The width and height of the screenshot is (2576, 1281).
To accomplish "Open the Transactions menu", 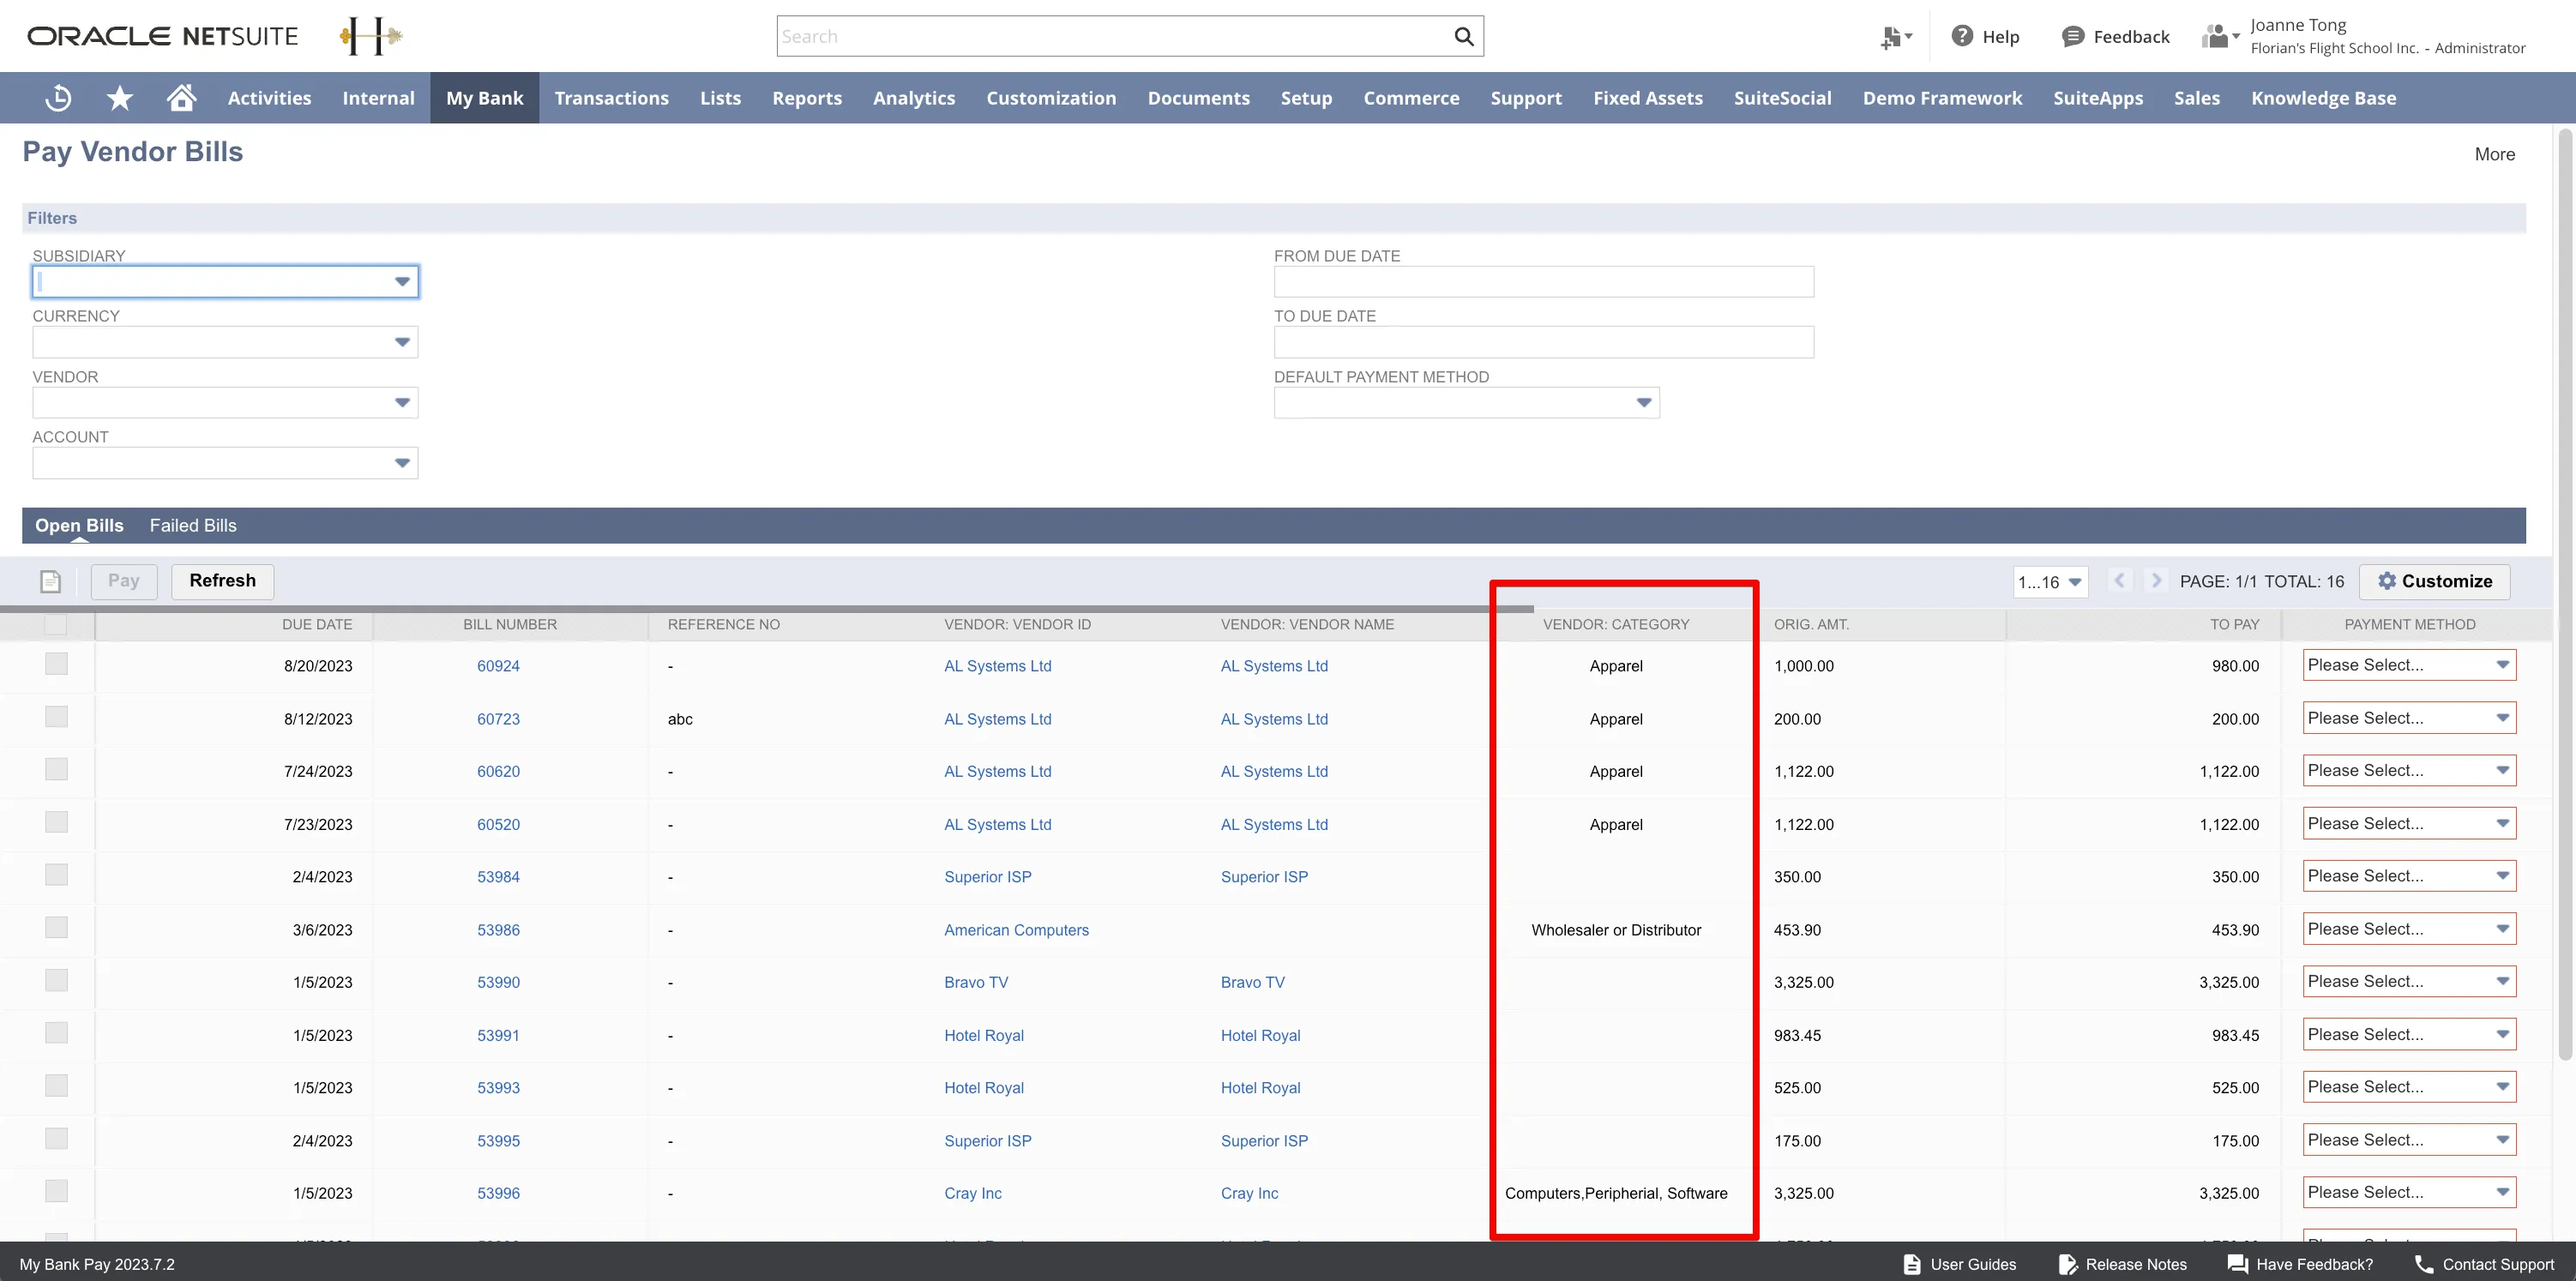I will (611, 98).
